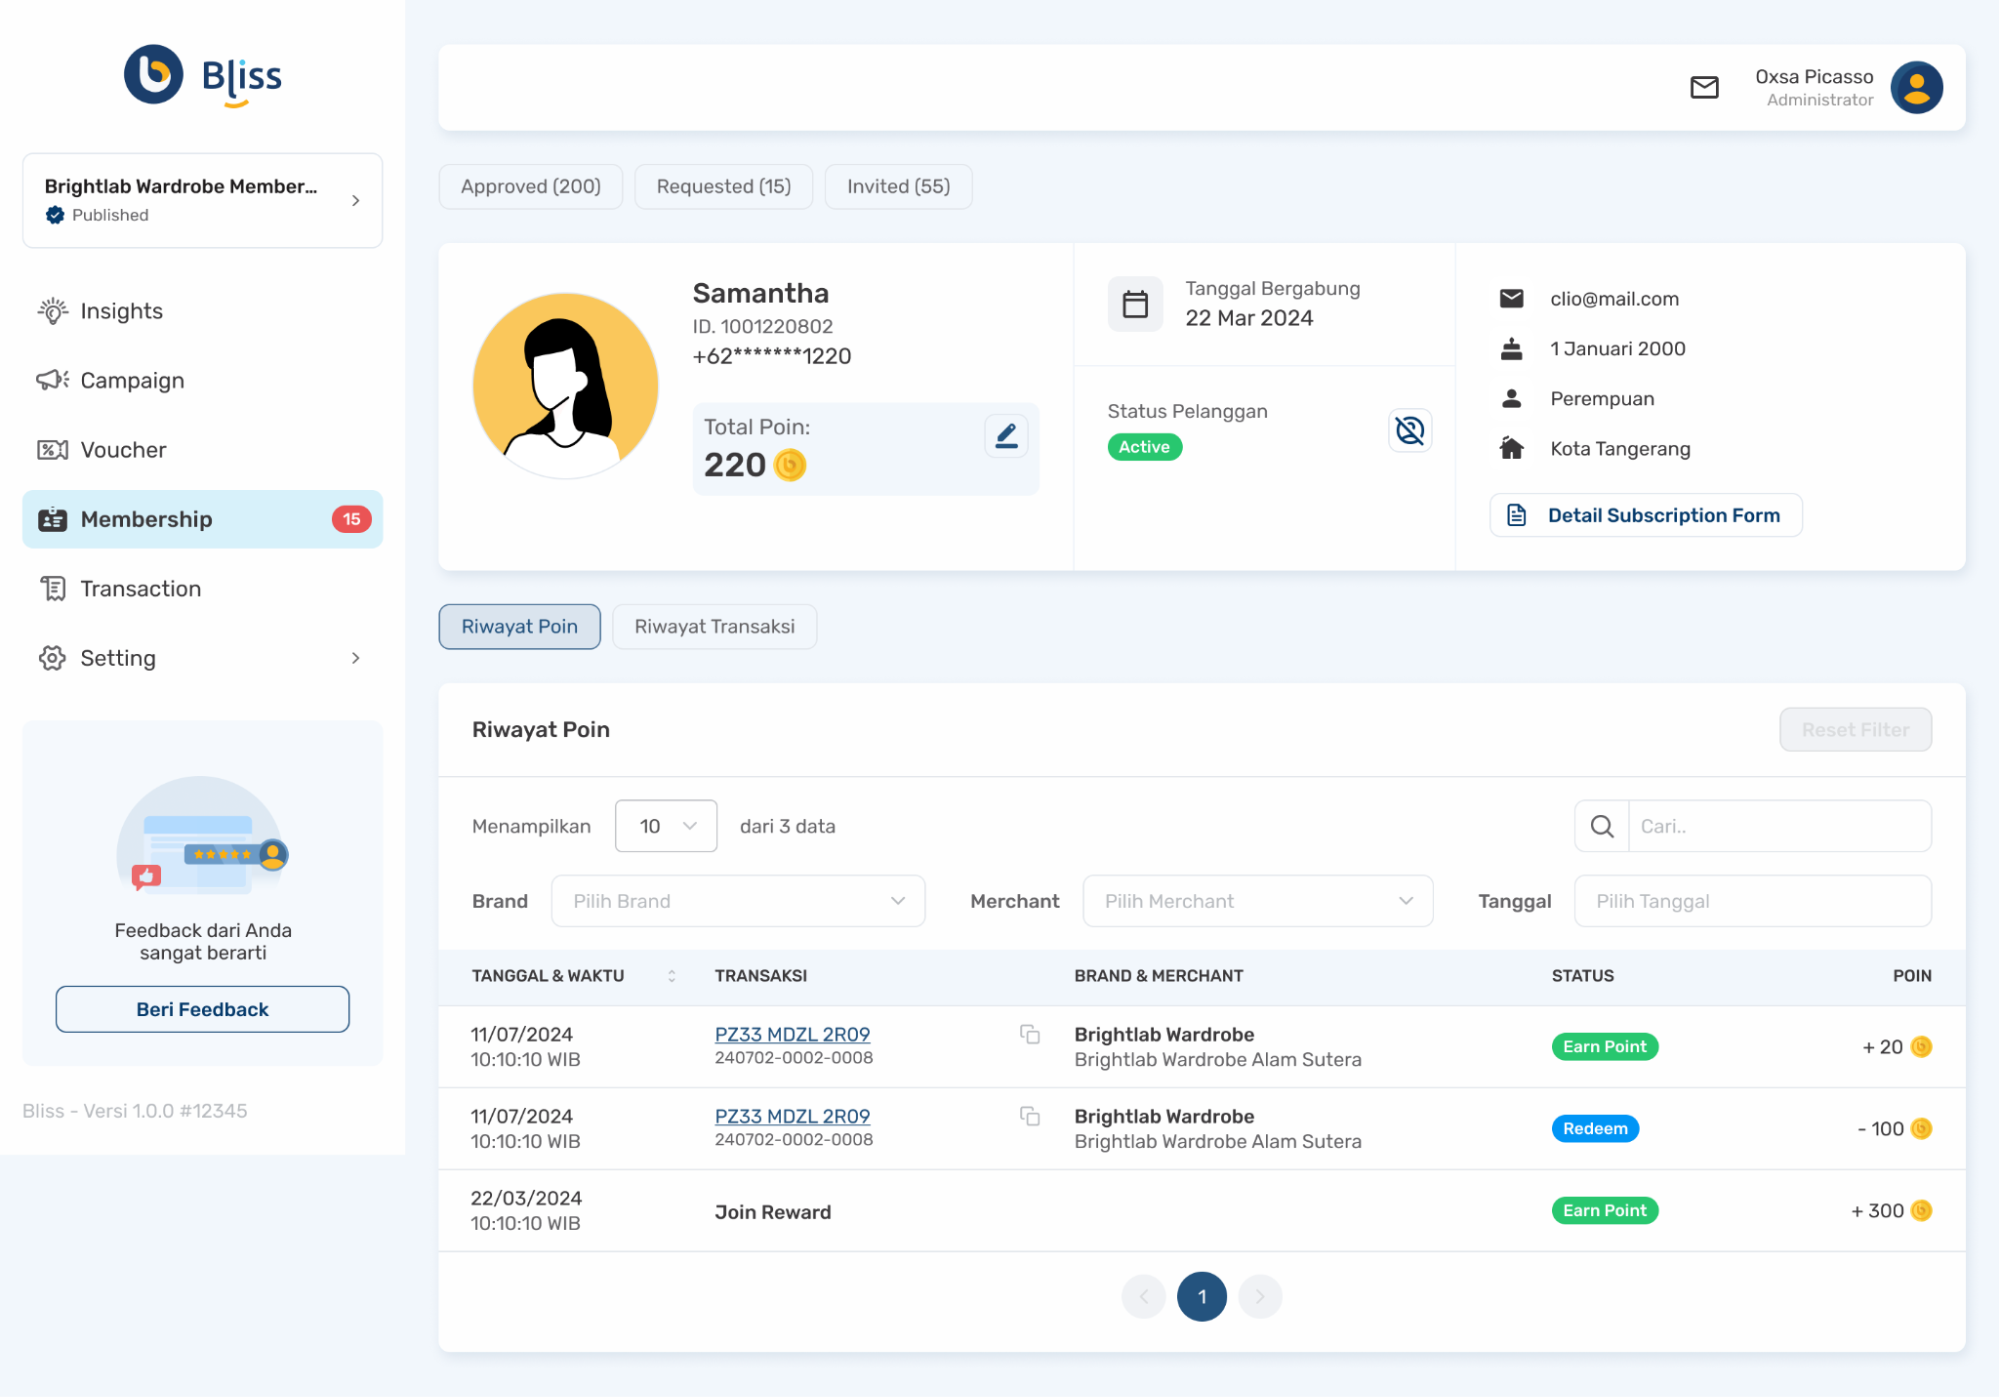
Task: Click the per-page count selector showing 10
Action: (x=664, y=826)
